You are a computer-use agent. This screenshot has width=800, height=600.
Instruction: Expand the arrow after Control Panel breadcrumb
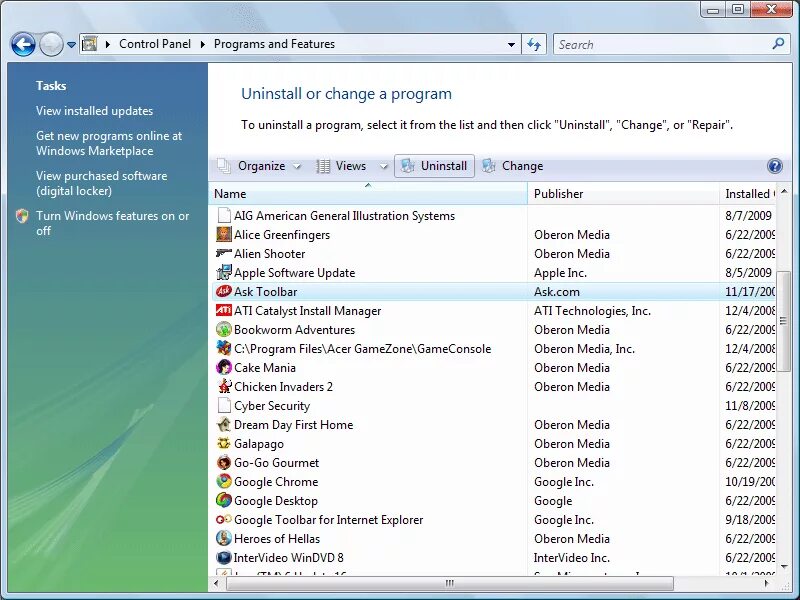pyautogui.click(x=203, y=44)
